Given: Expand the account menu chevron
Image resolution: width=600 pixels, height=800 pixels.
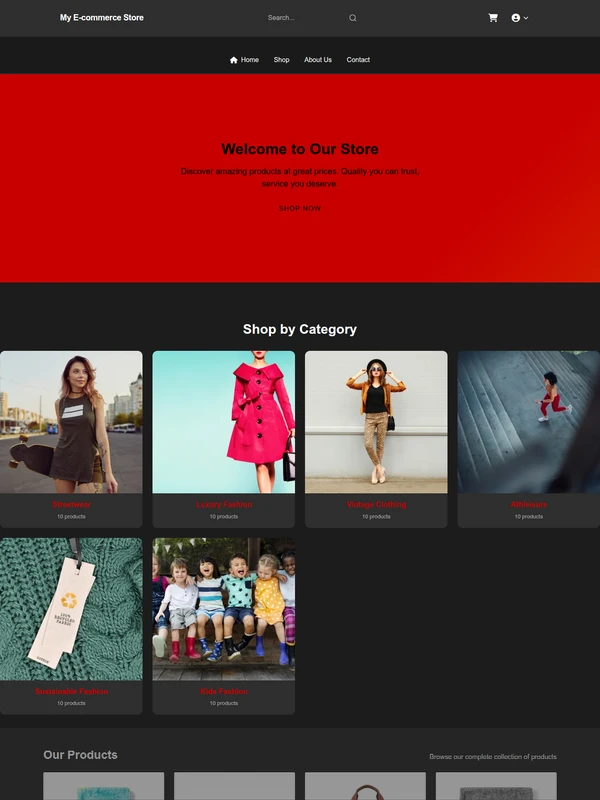Looking at the screenshot, I should pyautogui.click(x=526, y=18).
